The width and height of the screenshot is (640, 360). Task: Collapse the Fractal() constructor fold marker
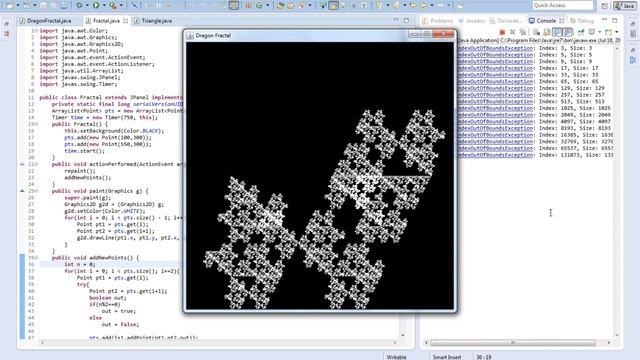coord(37,124)
